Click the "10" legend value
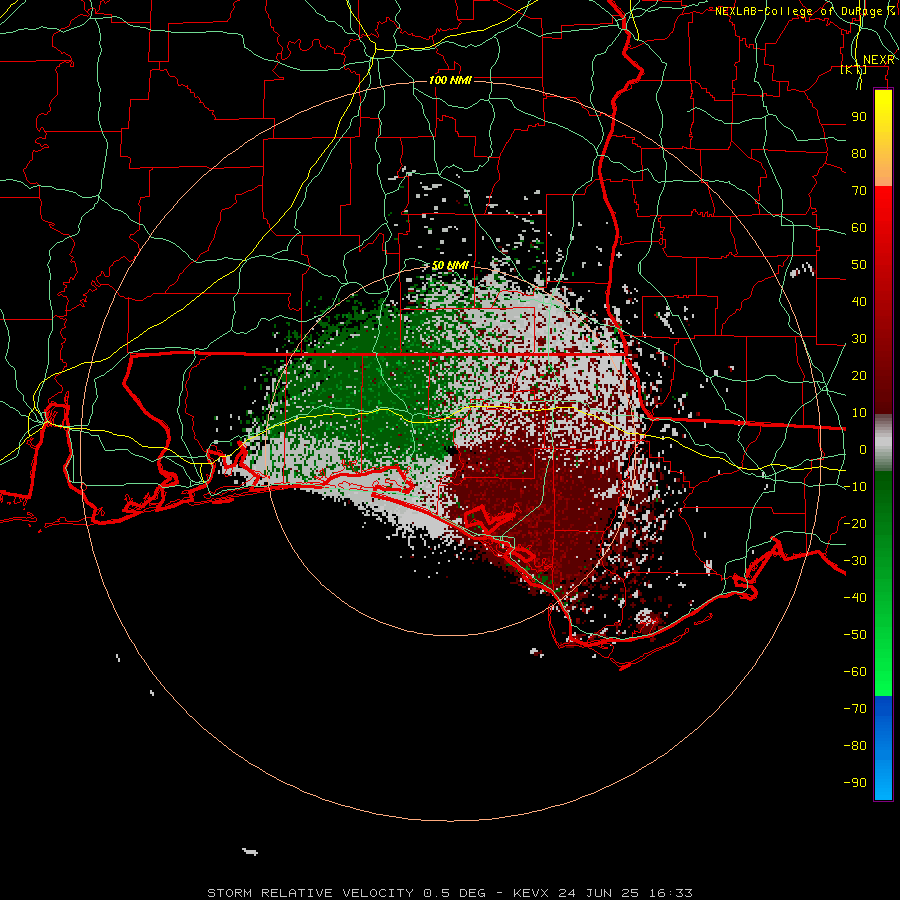This screenshot has height=900, width=900. point(859,413)
